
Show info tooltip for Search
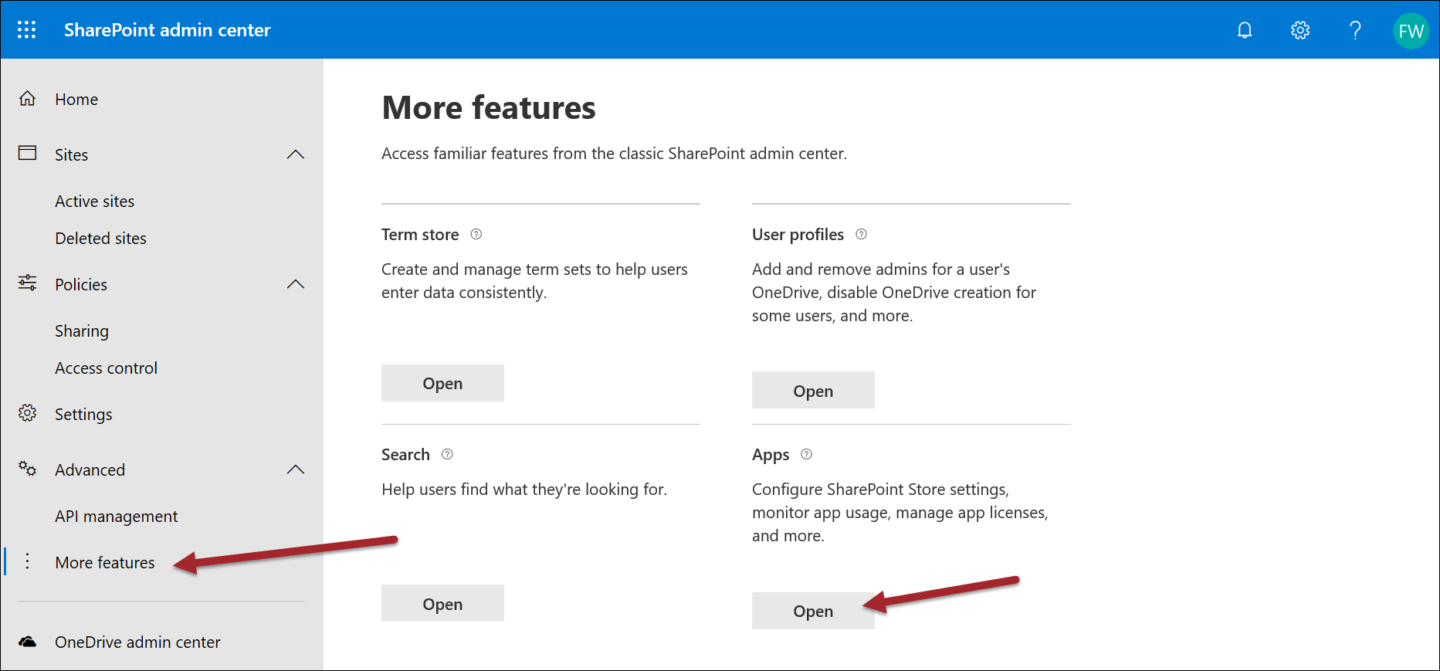tap(447, 454)
